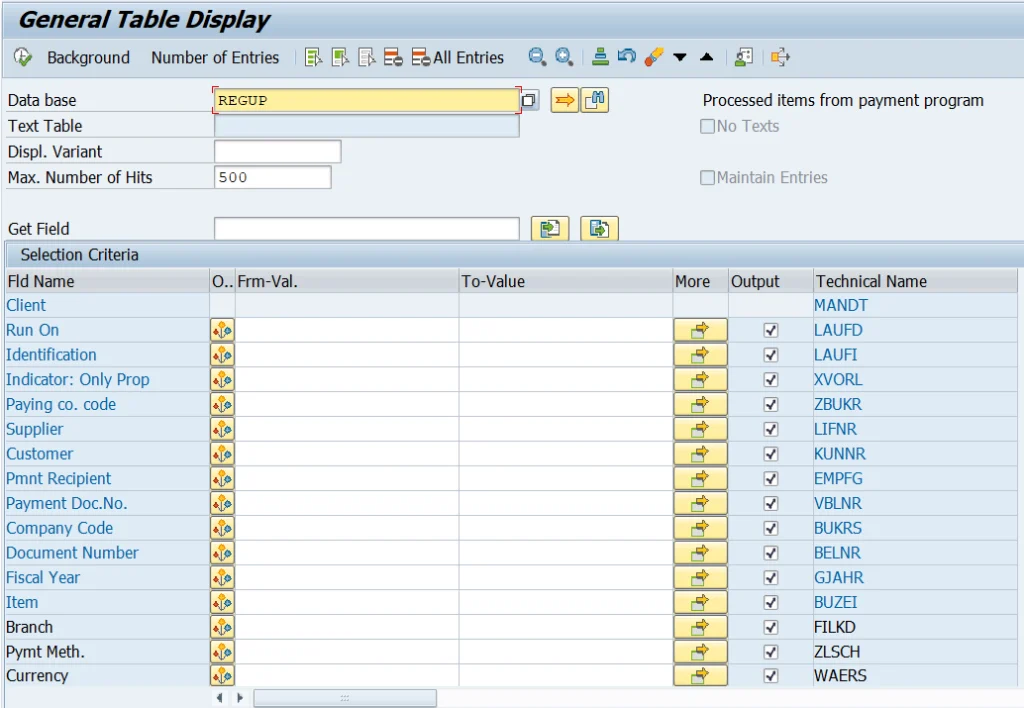Viewport: 1024px width, 708px height.
Task: Click the undo arrow icon in toolbar
Action: [x=626, y=57]
